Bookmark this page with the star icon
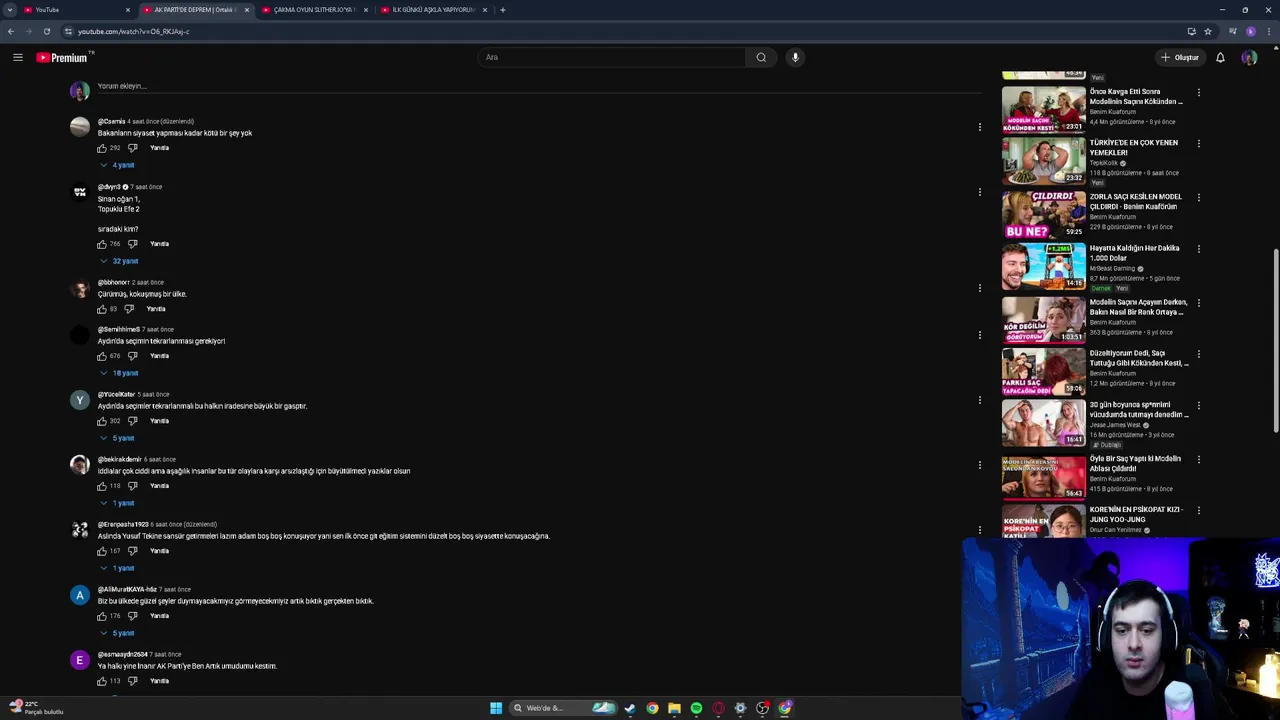The width and height of the screenshot is (1280, 720). pos(1208,31)
